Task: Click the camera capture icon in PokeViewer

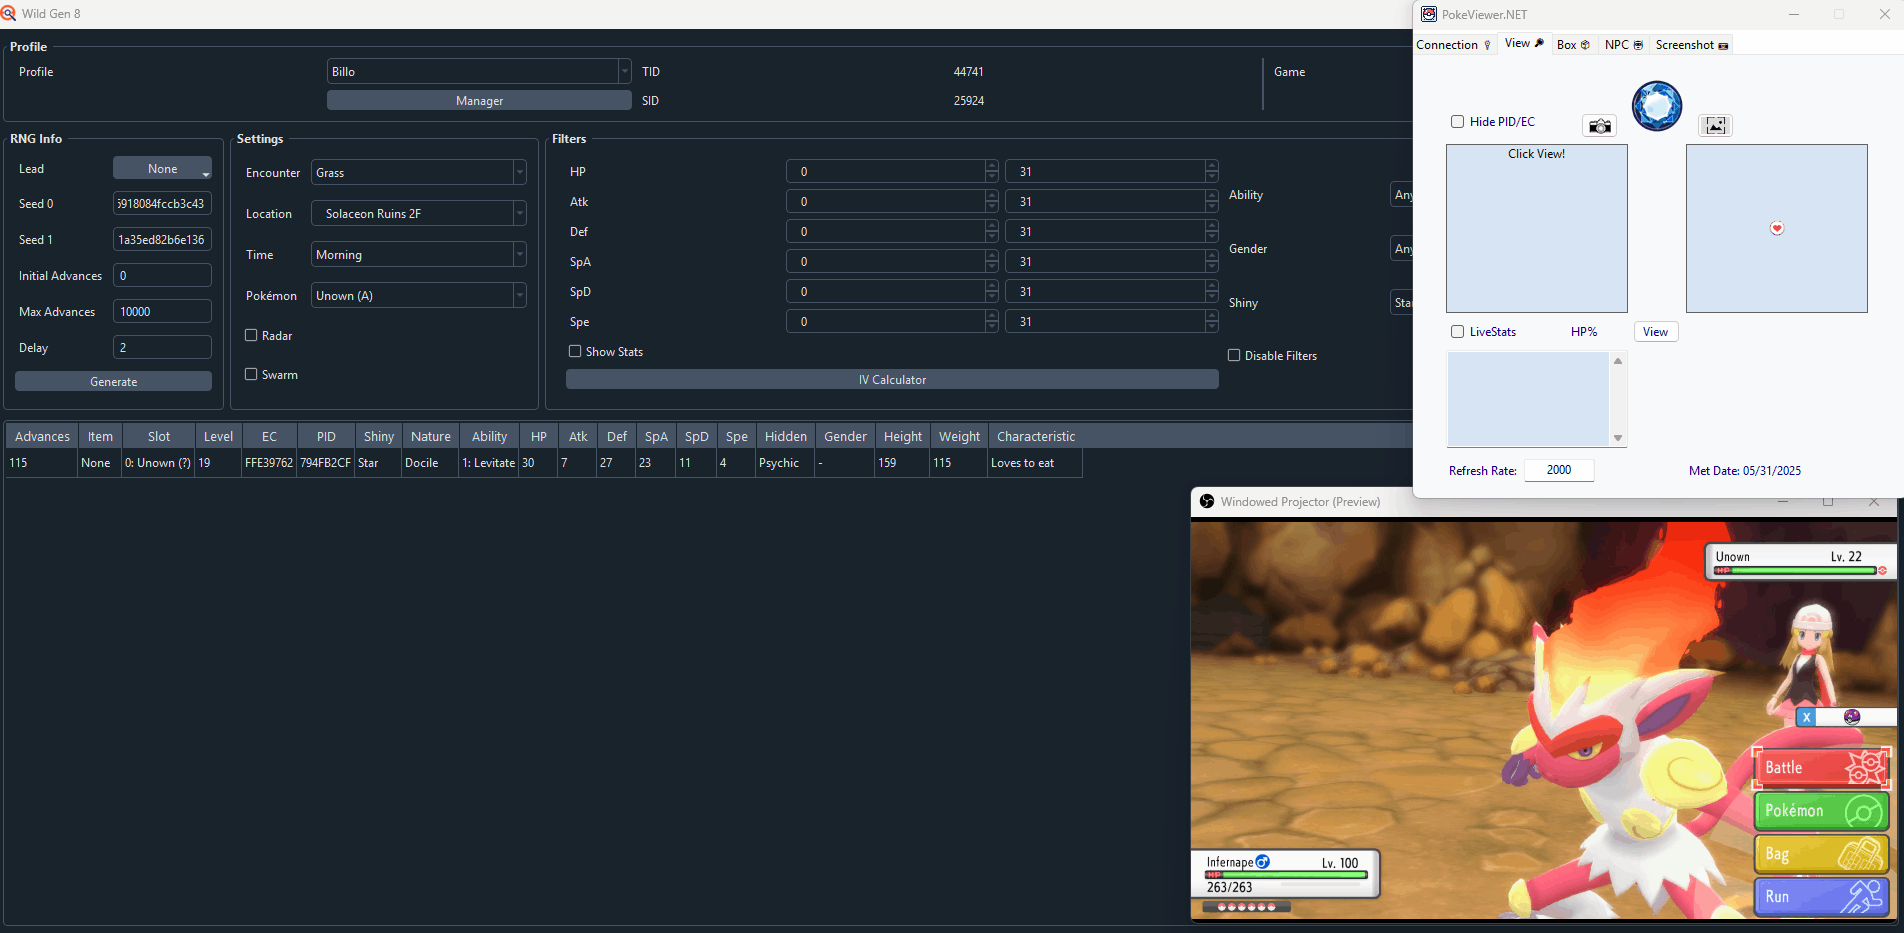Action: click(1600, 126)
